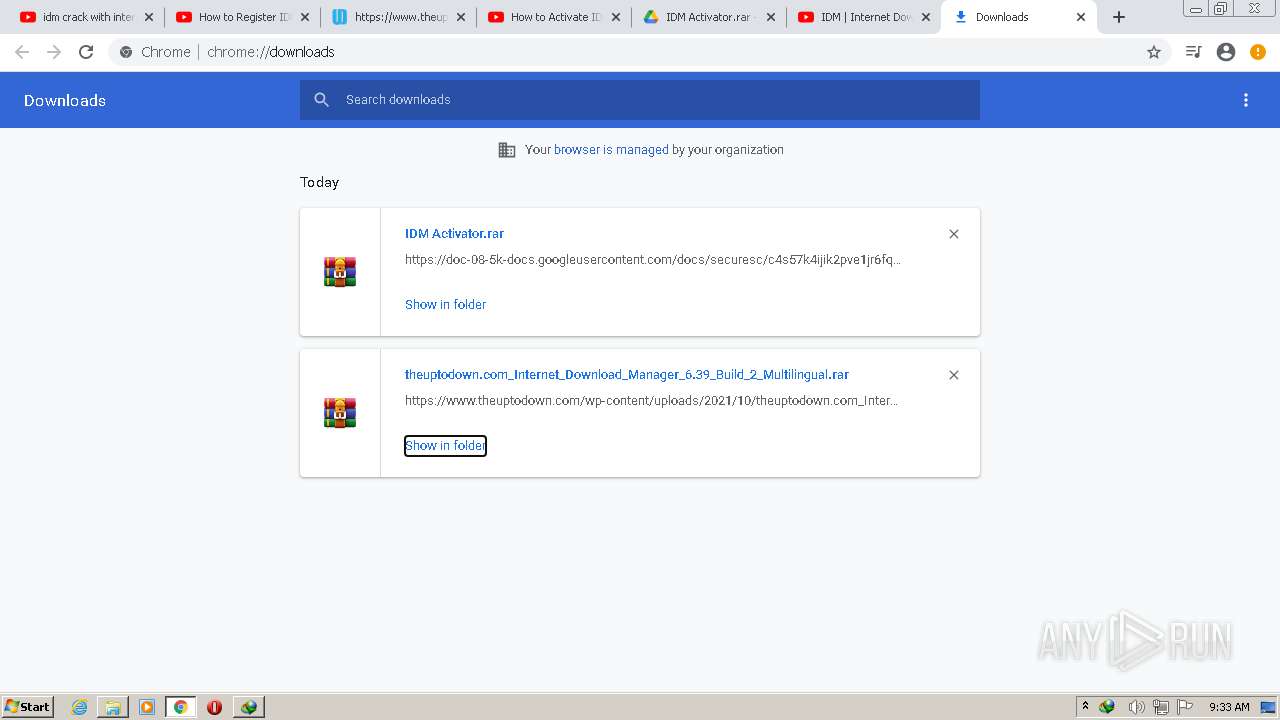Close the 'How to Activate ID' tab
This screenshot has width=1280, height=720.
tap(616, 17)
